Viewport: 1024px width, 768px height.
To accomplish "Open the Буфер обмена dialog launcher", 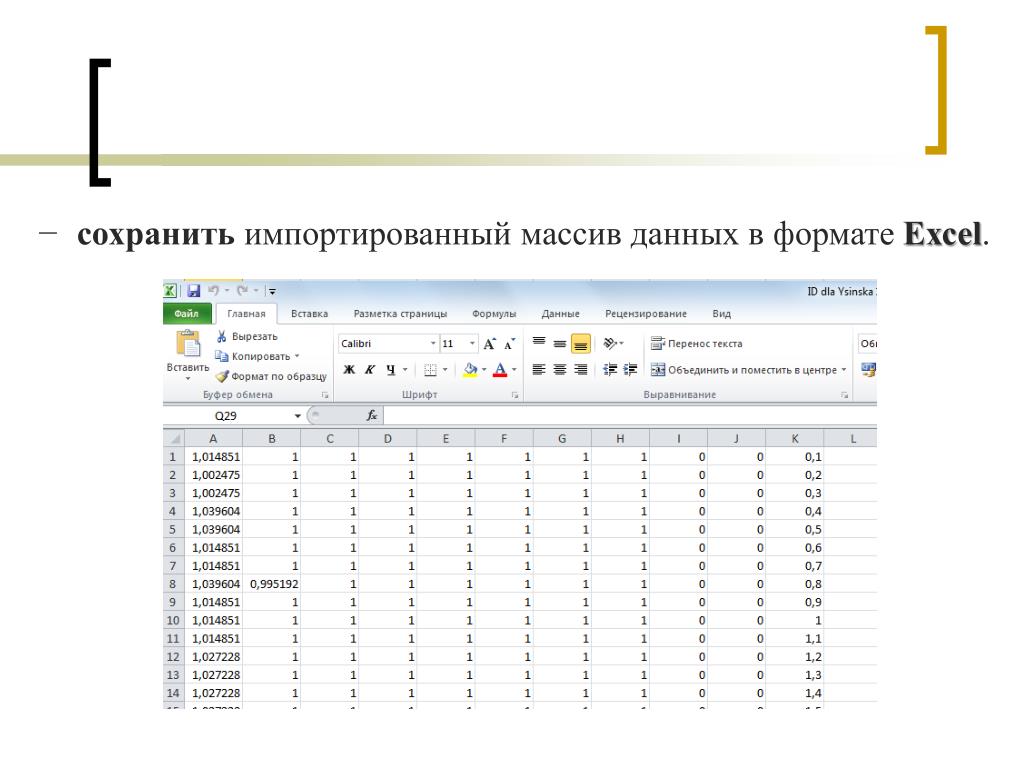I will click(325, 395).
